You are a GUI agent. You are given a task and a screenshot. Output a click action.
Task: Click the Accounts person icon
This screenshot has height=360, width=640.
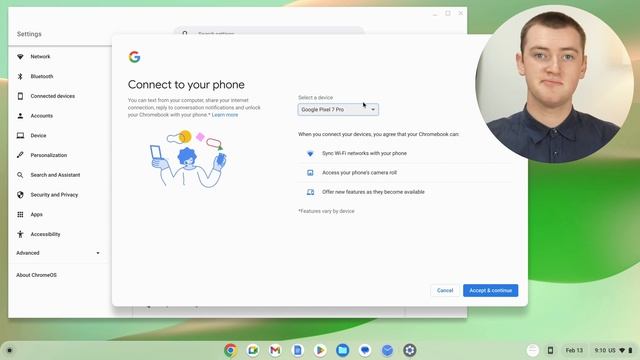(x=20, y=116)
